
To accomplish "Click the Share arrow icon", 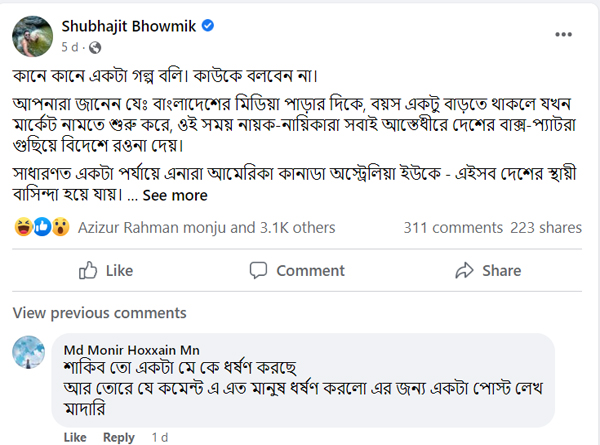I will 464,270.
